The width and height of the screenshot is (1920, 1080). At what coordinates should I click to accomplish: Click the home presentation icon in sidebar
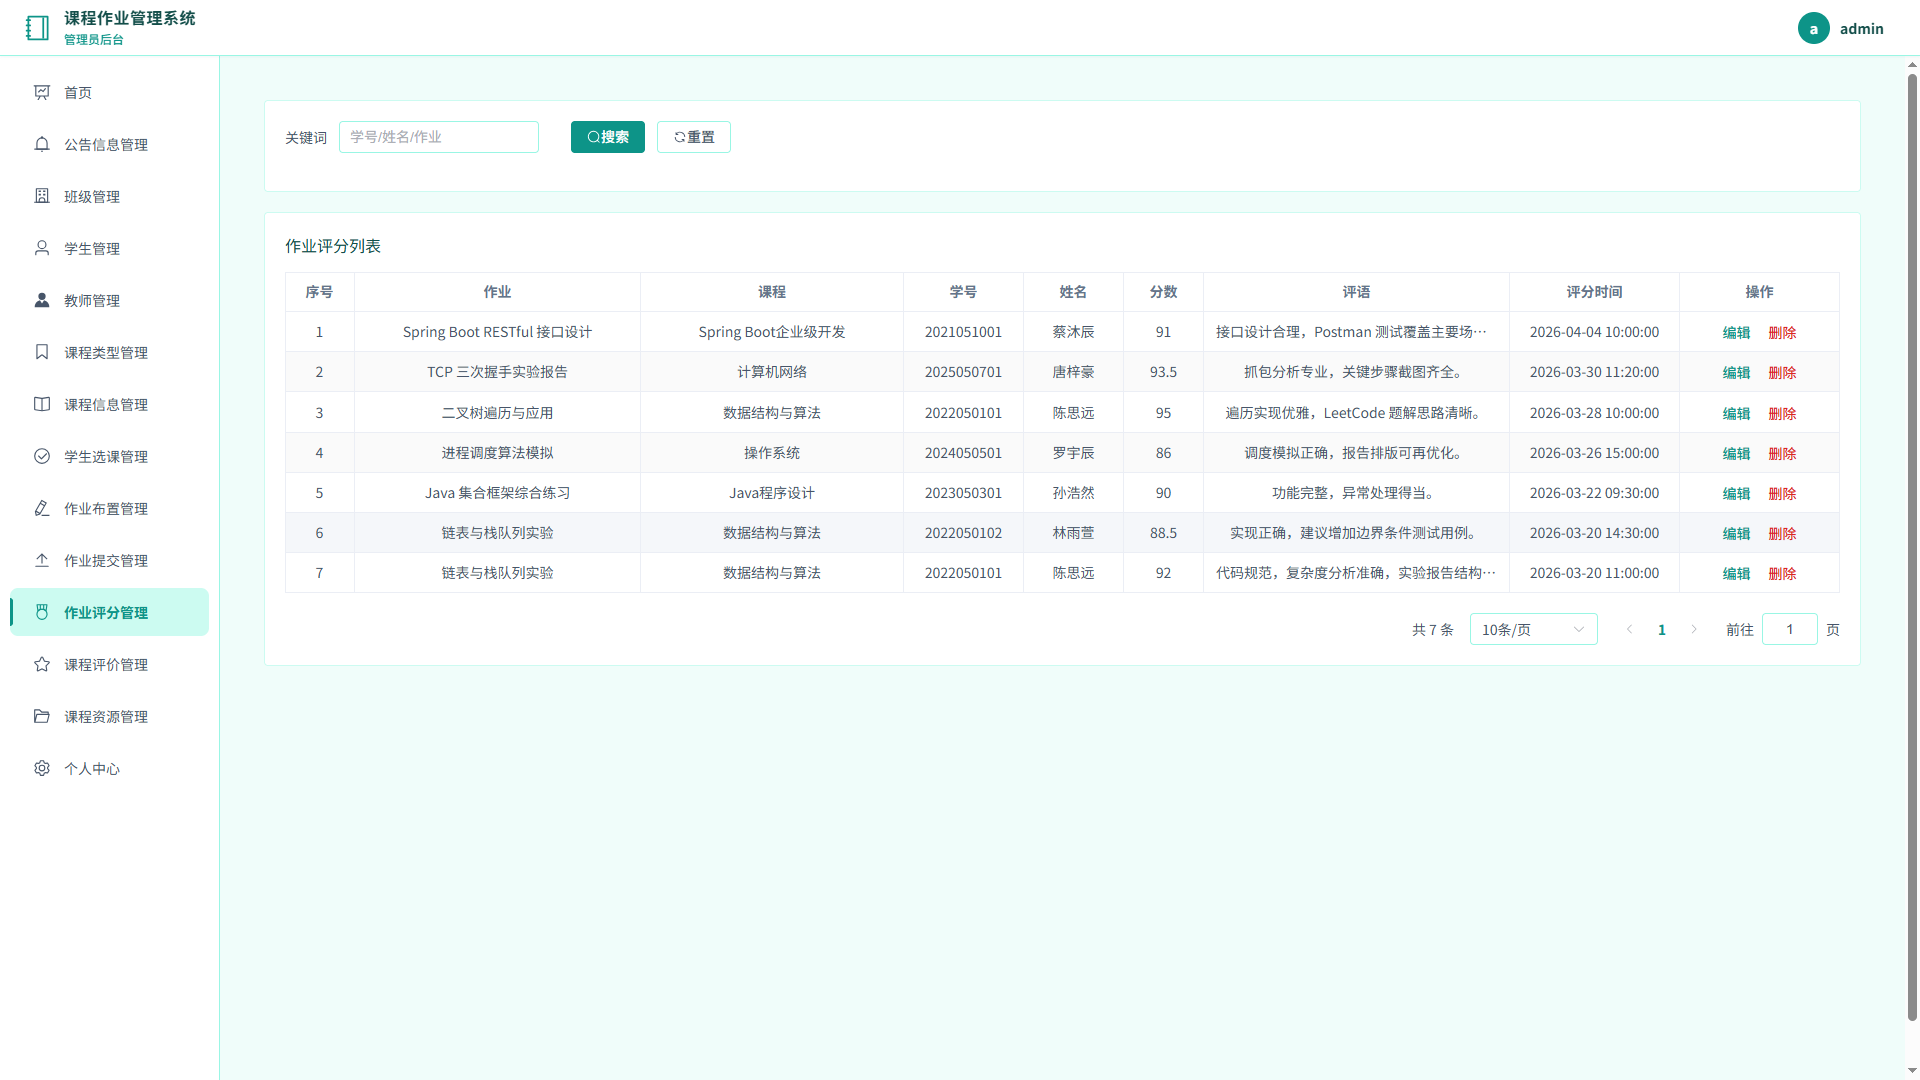42,92
